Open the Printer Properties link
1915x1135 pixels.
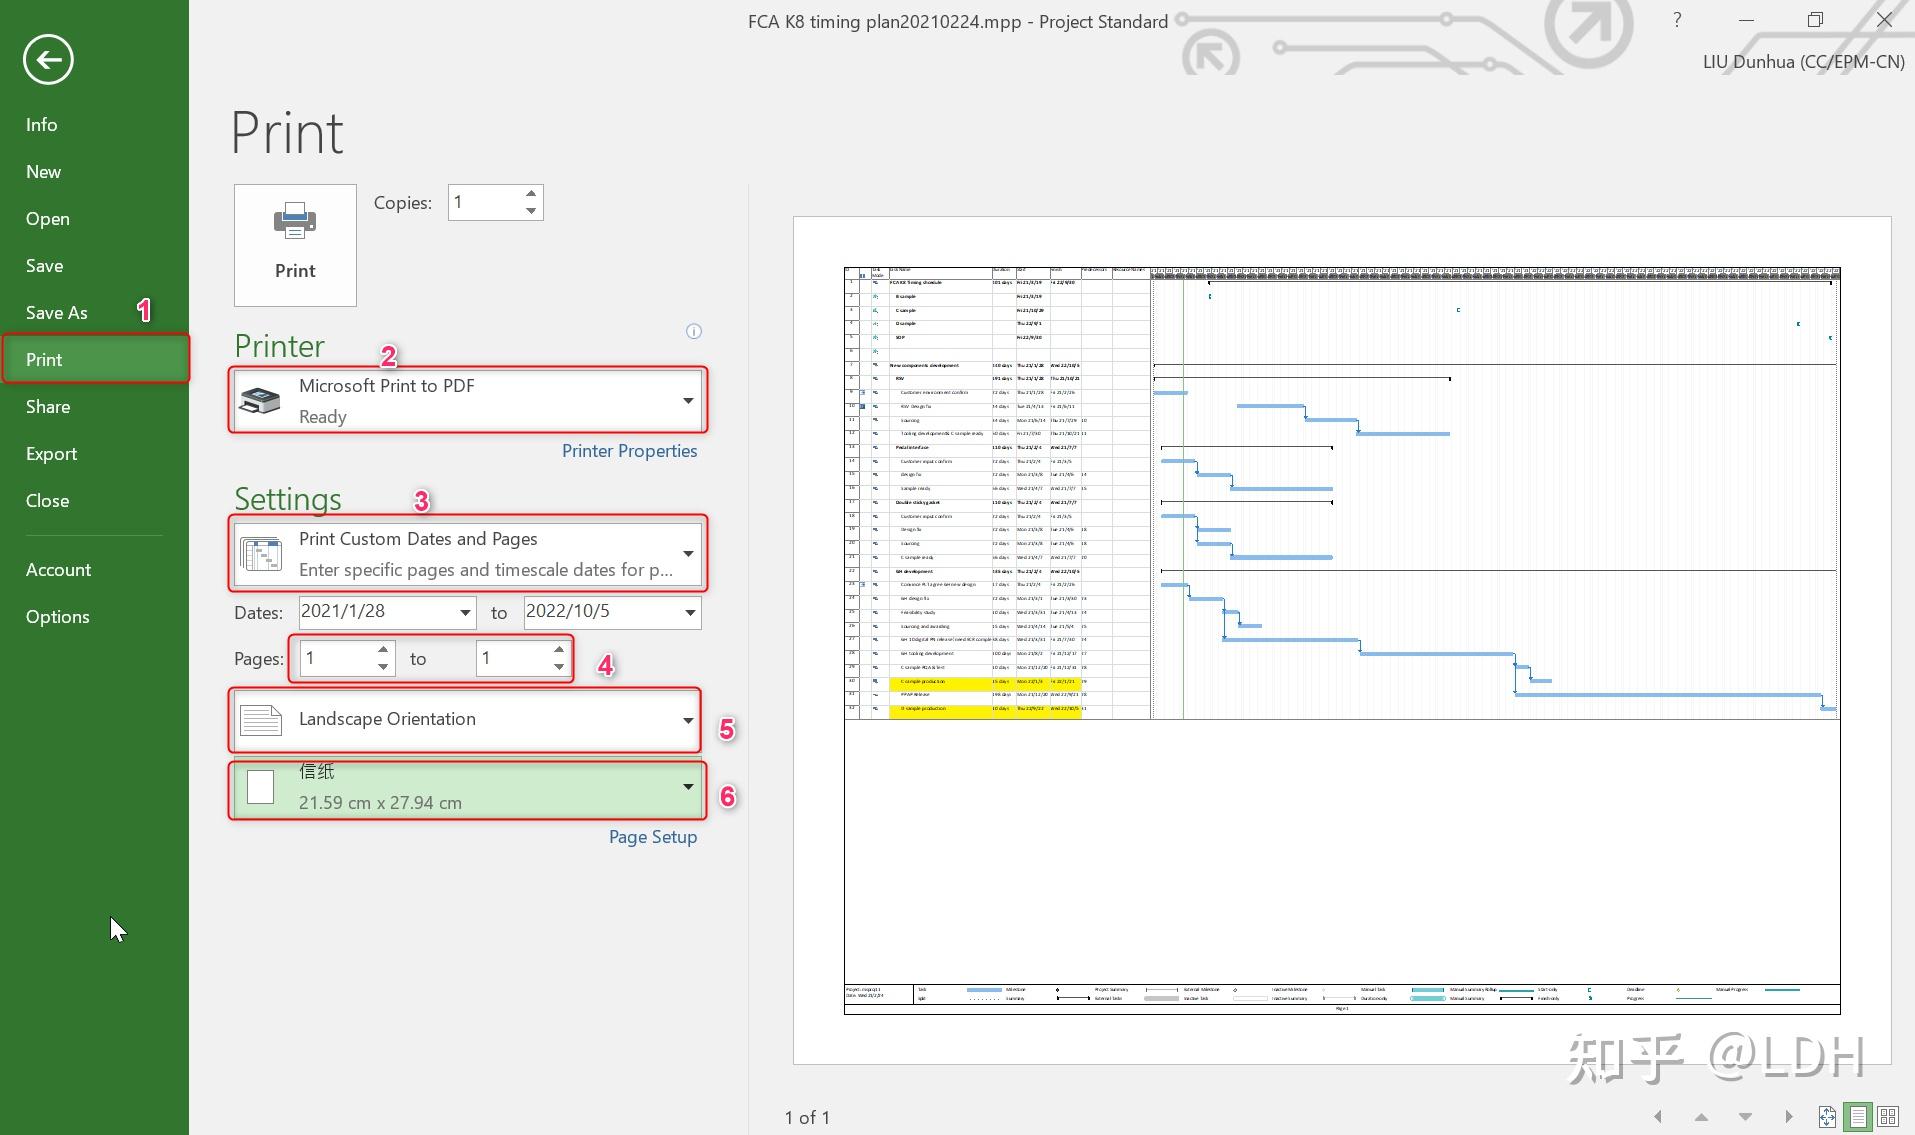[629, 451]
